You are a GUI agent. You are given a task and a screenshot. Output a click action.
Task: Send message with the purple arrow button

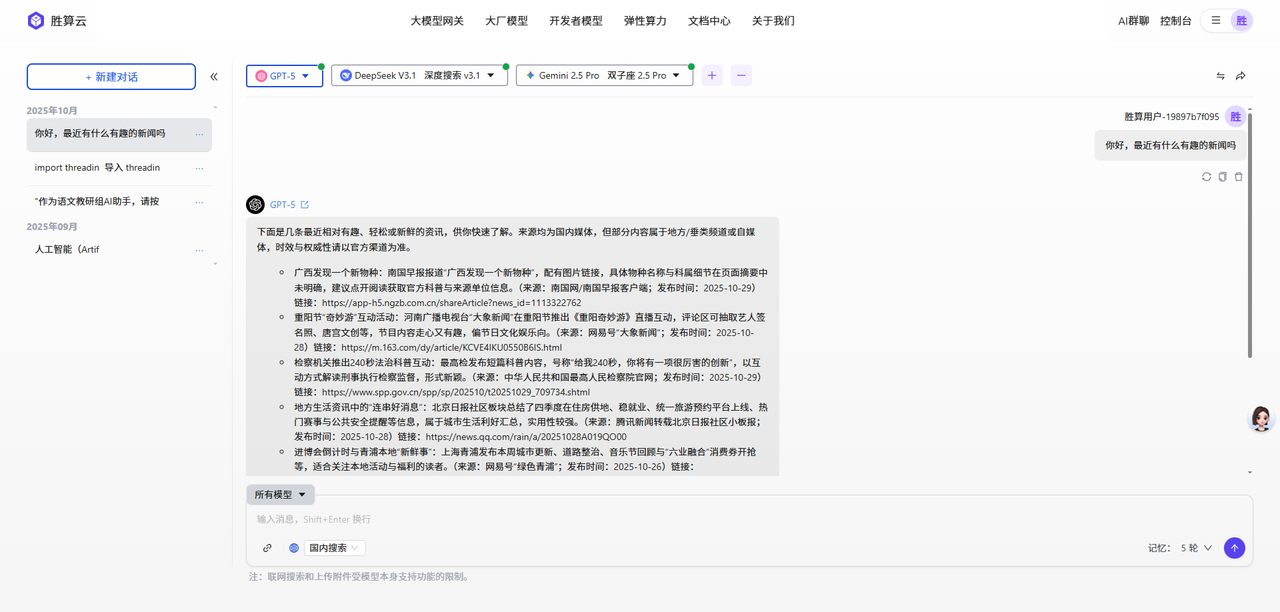[x=1234, y=548]
